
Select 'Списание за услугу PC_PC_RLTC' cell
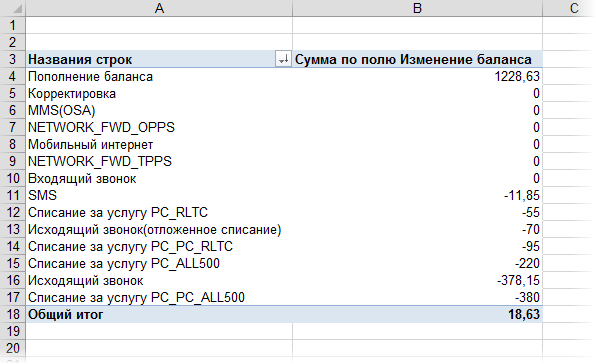coord(159,246)
